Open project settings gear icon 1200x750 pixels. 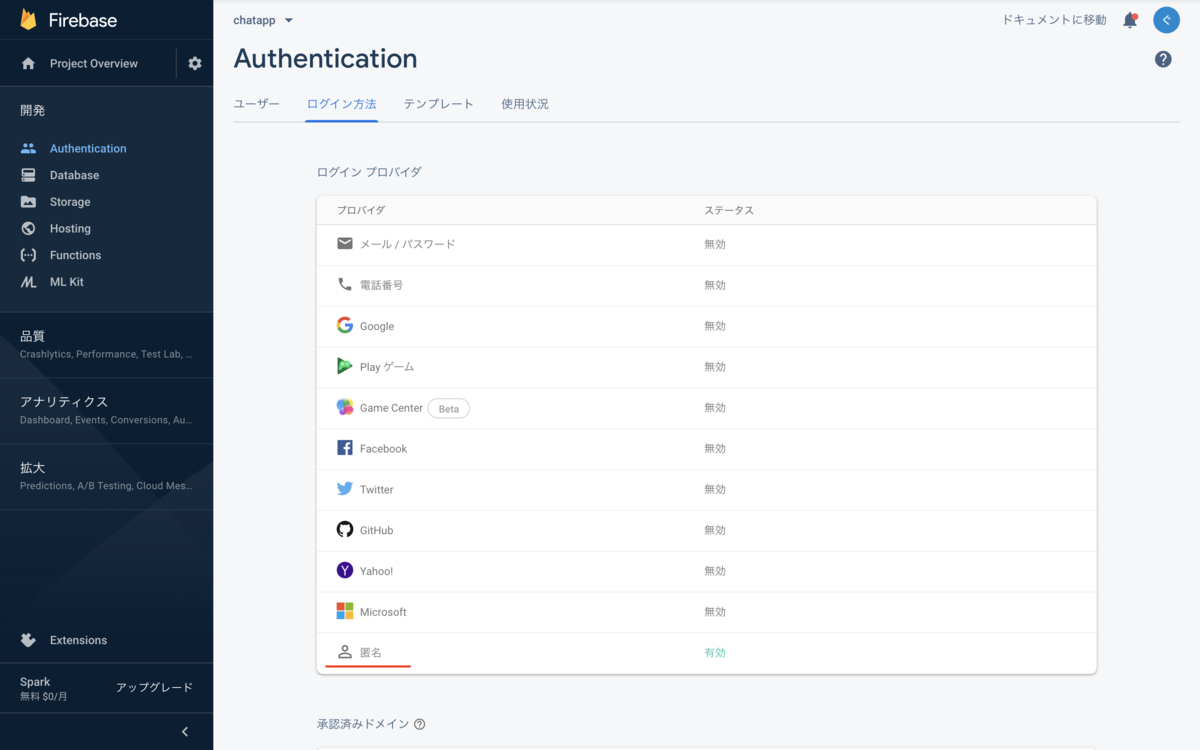(195, 63)
